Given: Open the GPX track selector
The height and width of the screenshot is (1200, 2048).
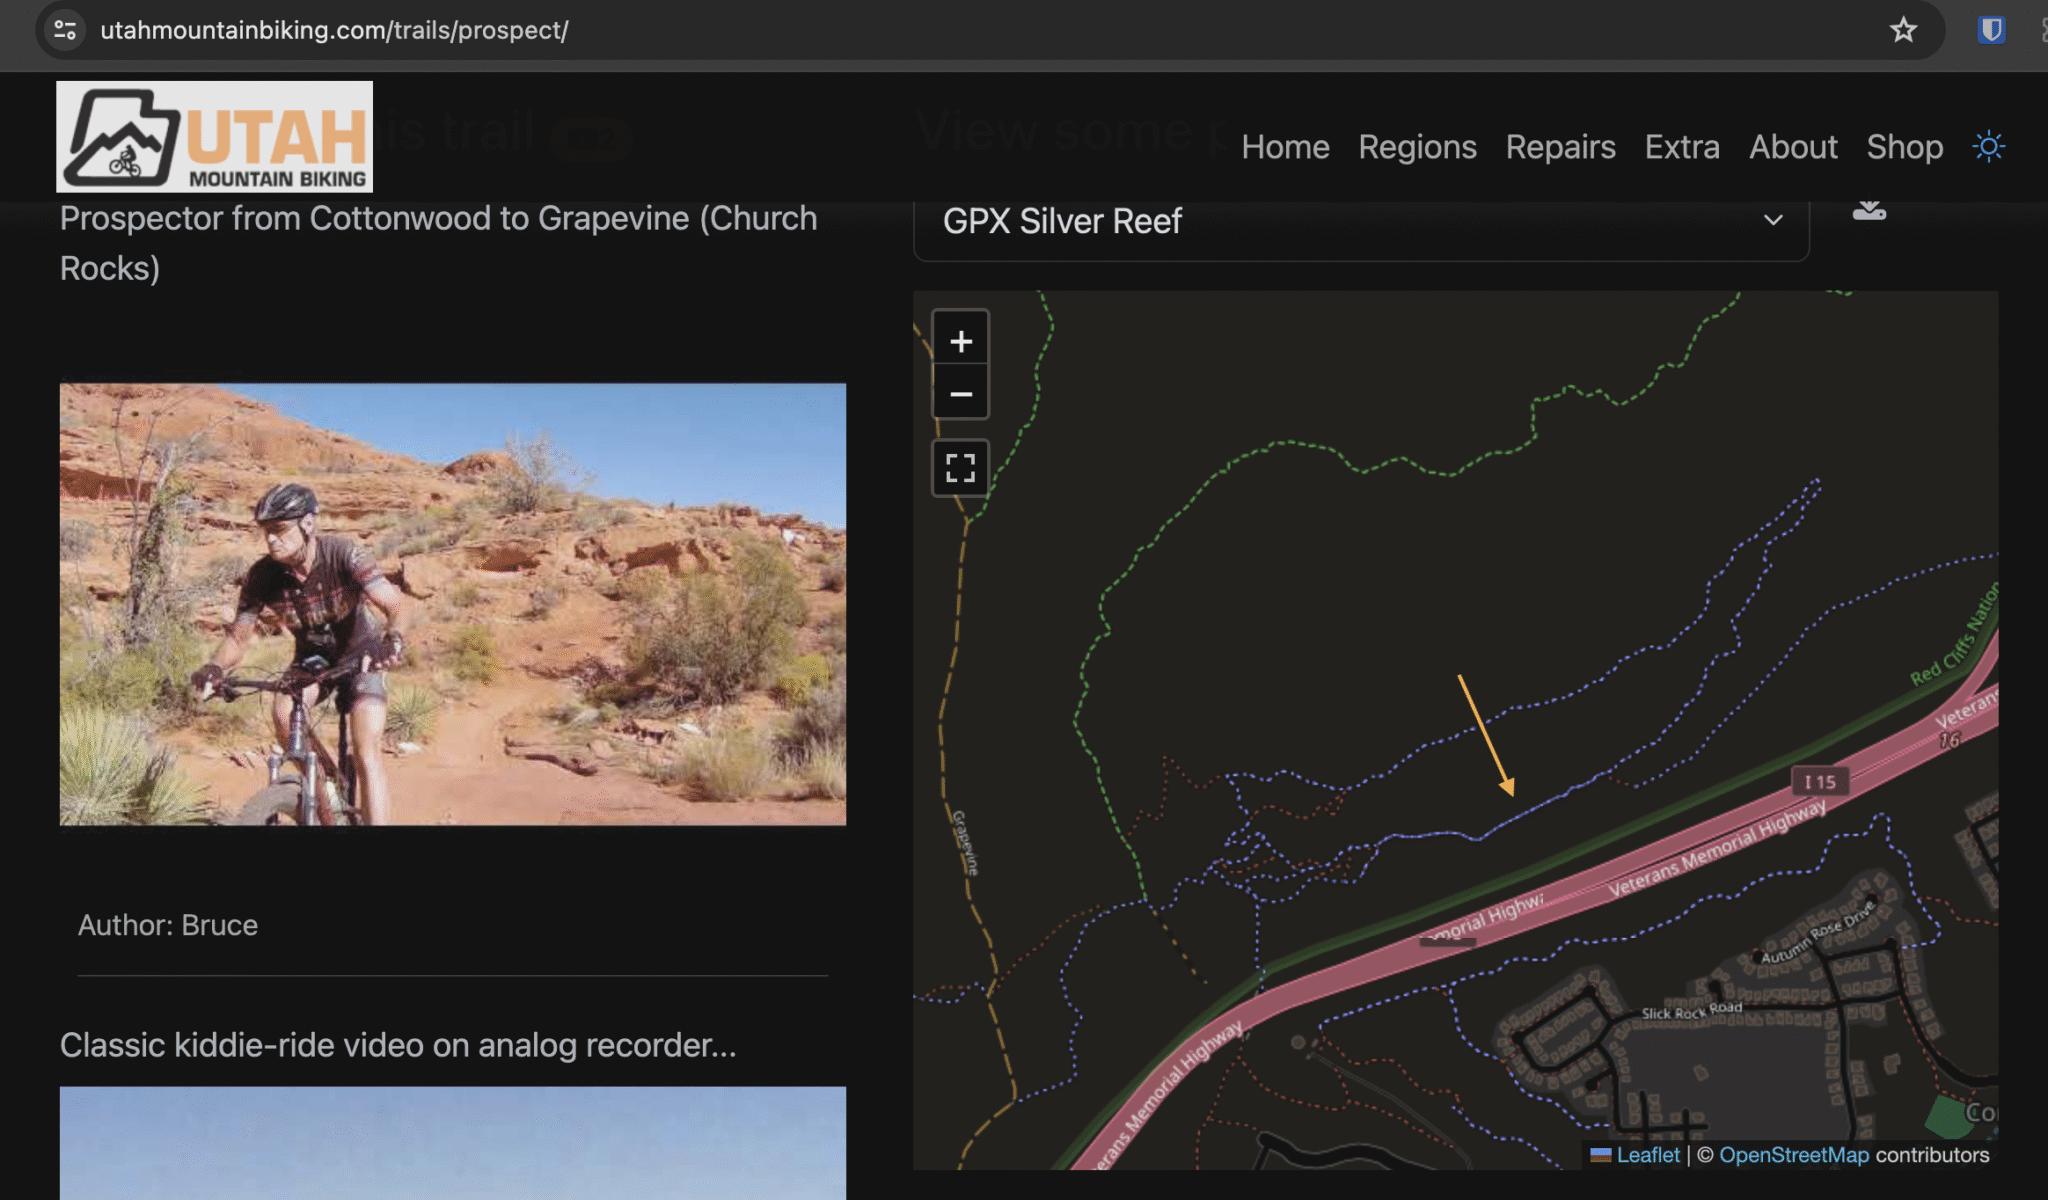Looking at the screenshot, I should coord(1360,221).
